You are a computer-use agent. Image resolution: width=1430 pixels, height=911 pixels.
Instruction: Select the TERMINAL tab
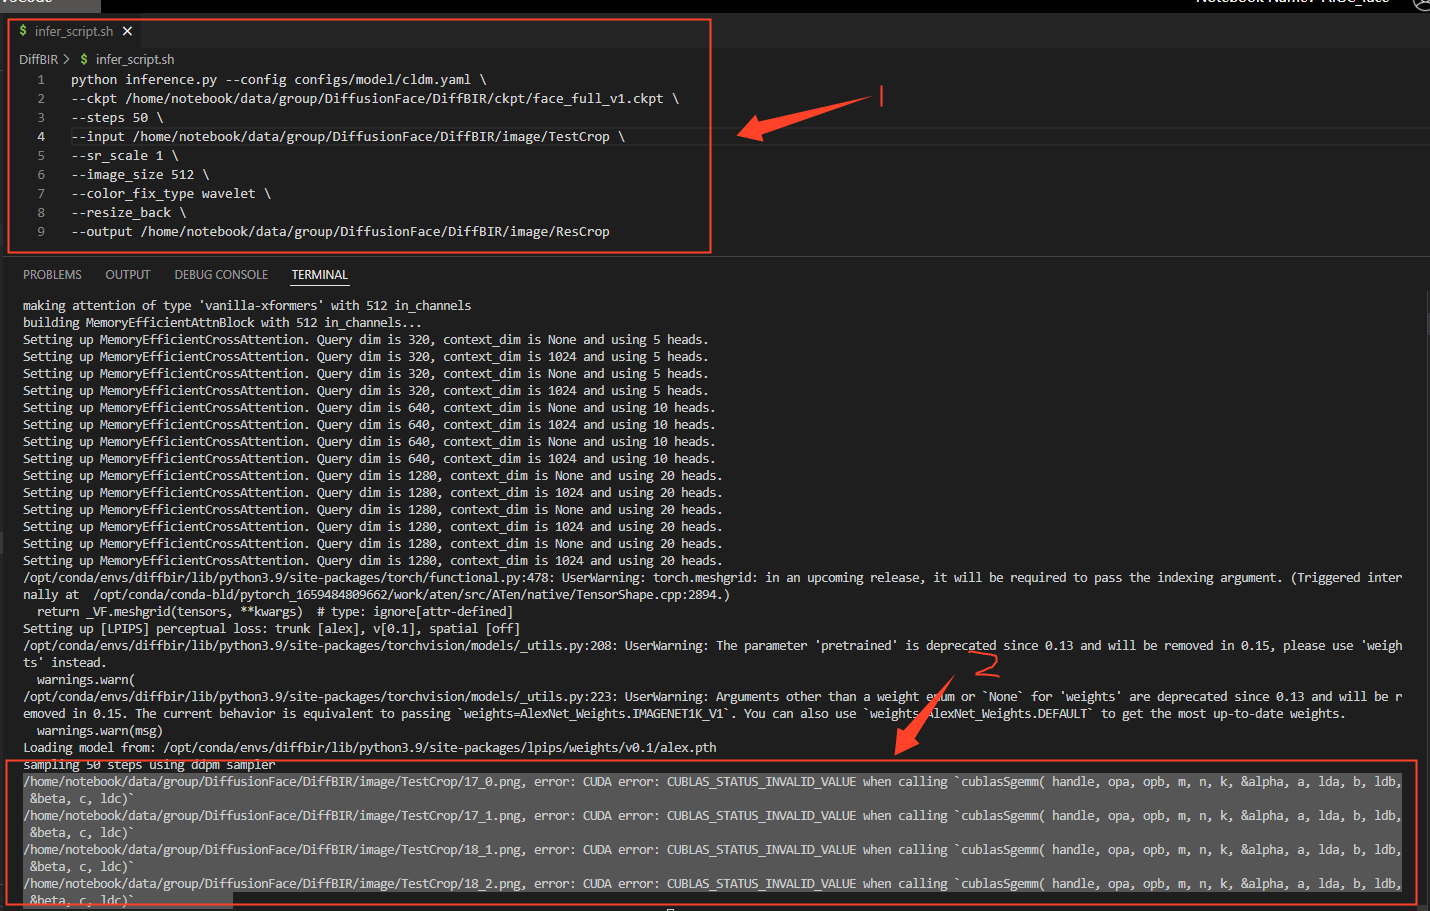click(319, 274)
